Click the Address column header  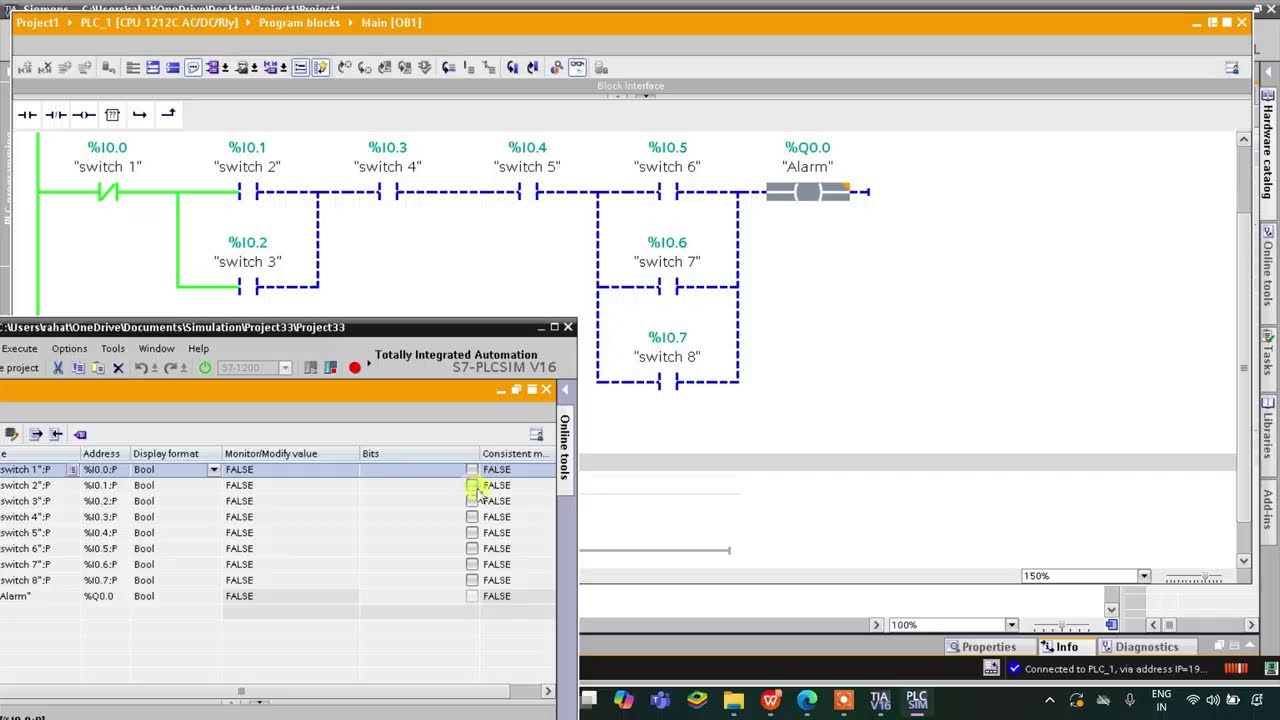click(x=105, y=454)
